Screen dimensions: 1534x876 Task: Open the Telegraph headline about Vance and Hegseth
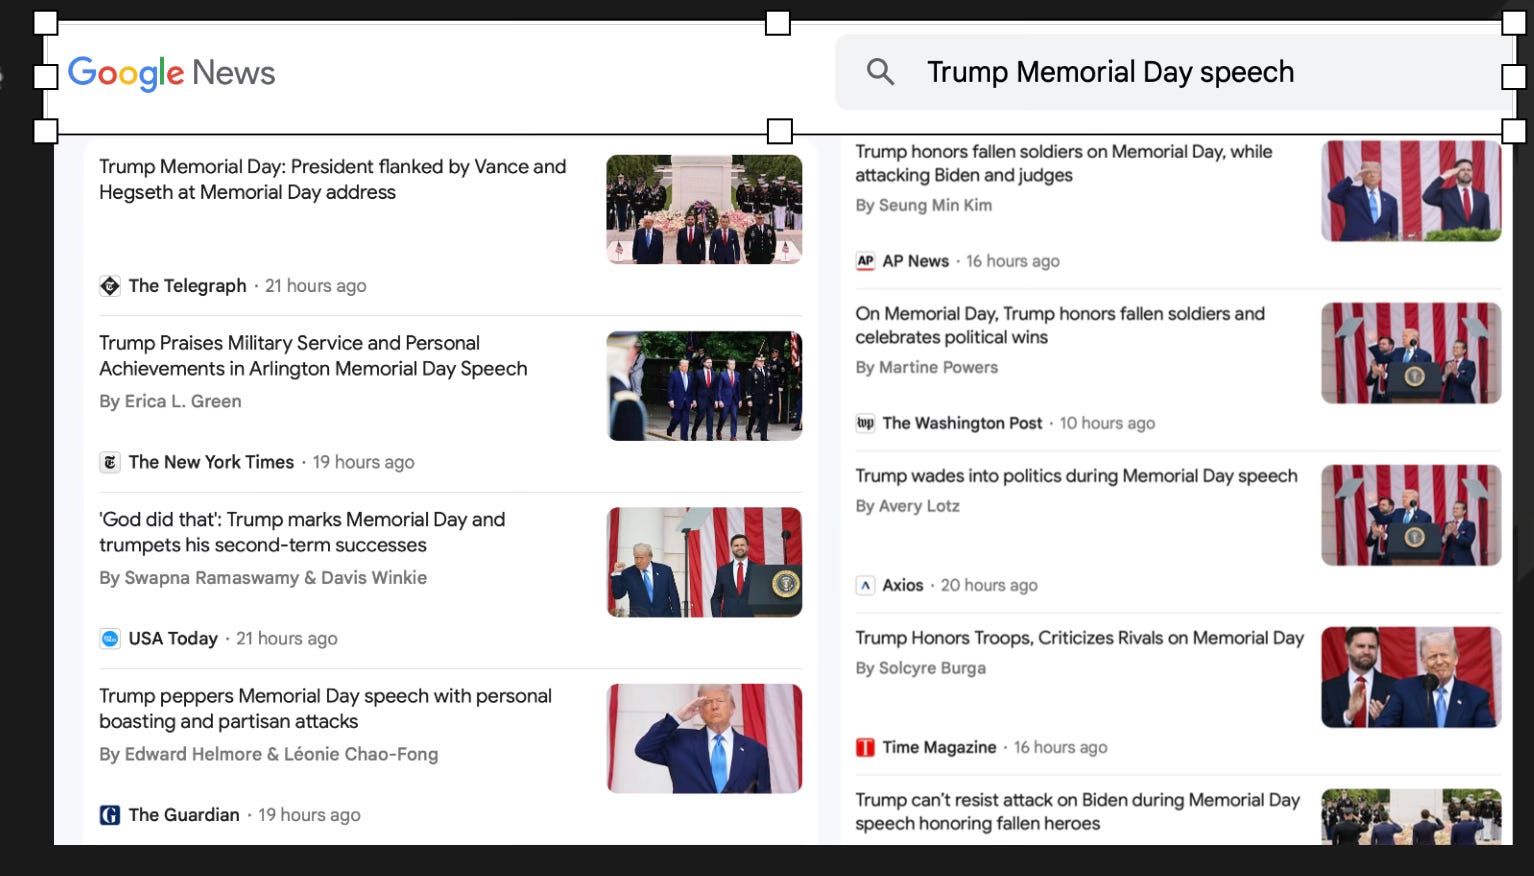click(x=333, y=179)
